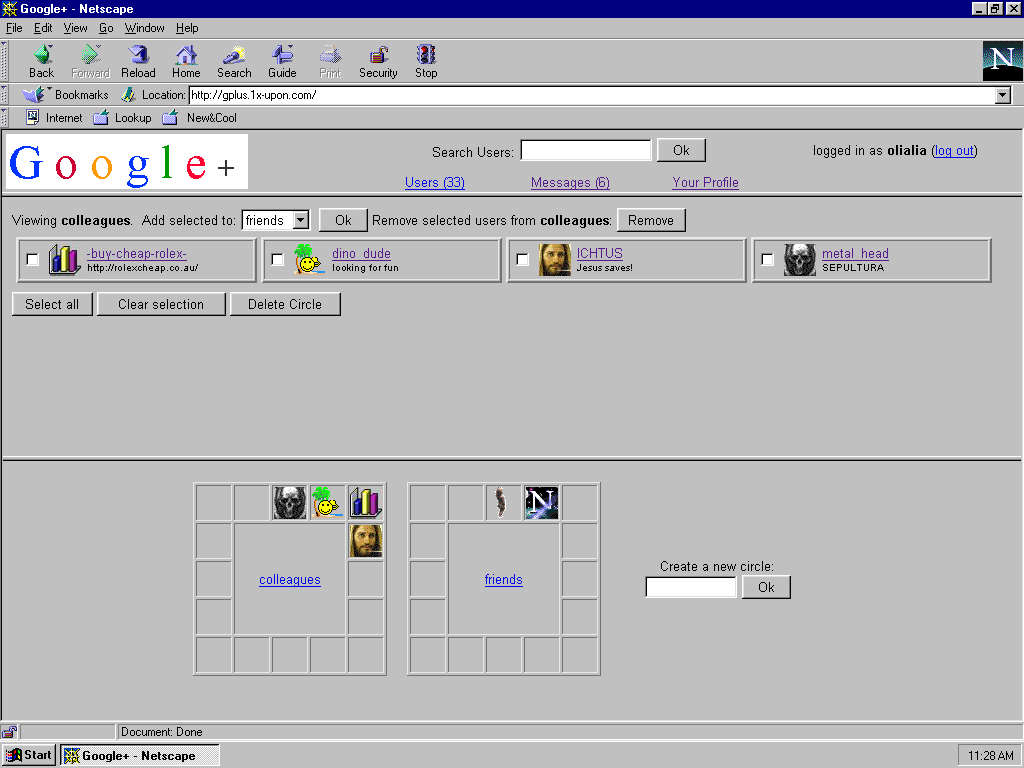Open the Window menu
The image size is (1024, 768).
point(145,28)
